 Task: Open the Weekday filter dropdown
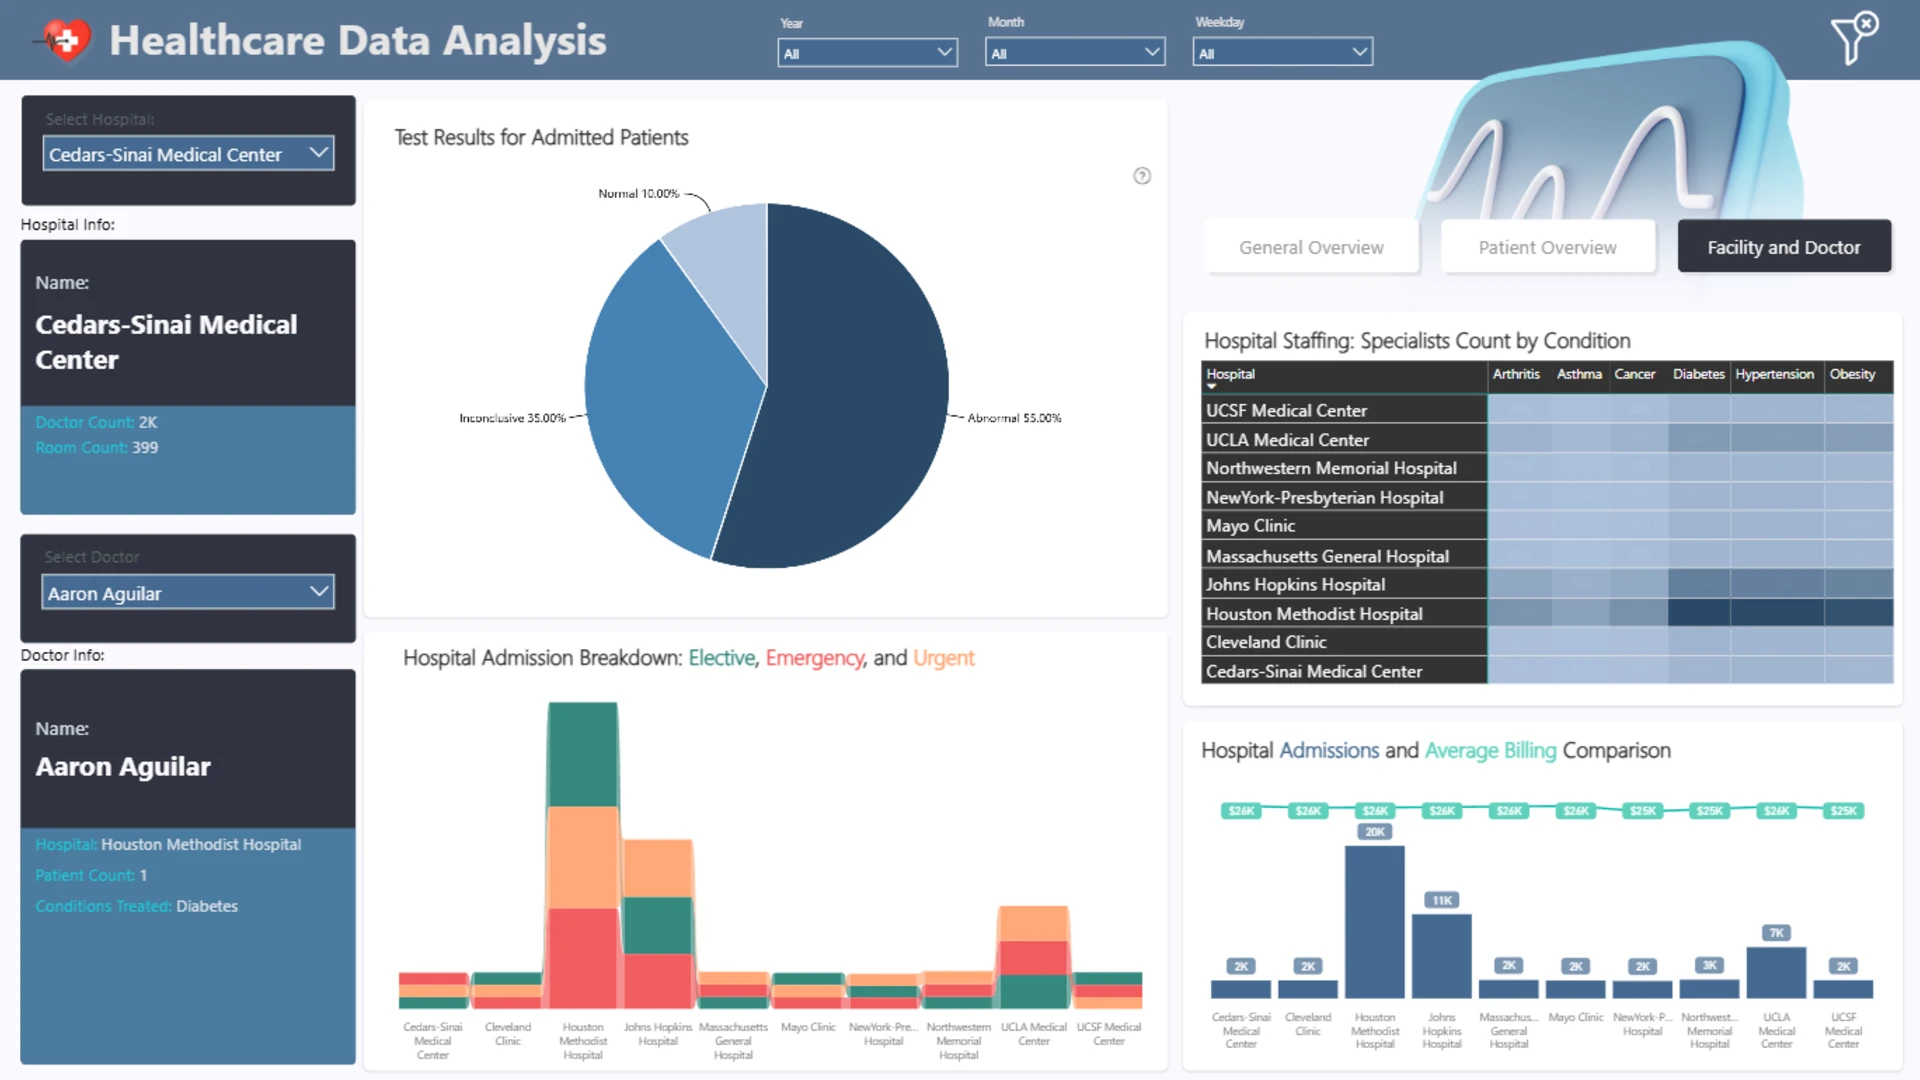(x=1282, y=52)
